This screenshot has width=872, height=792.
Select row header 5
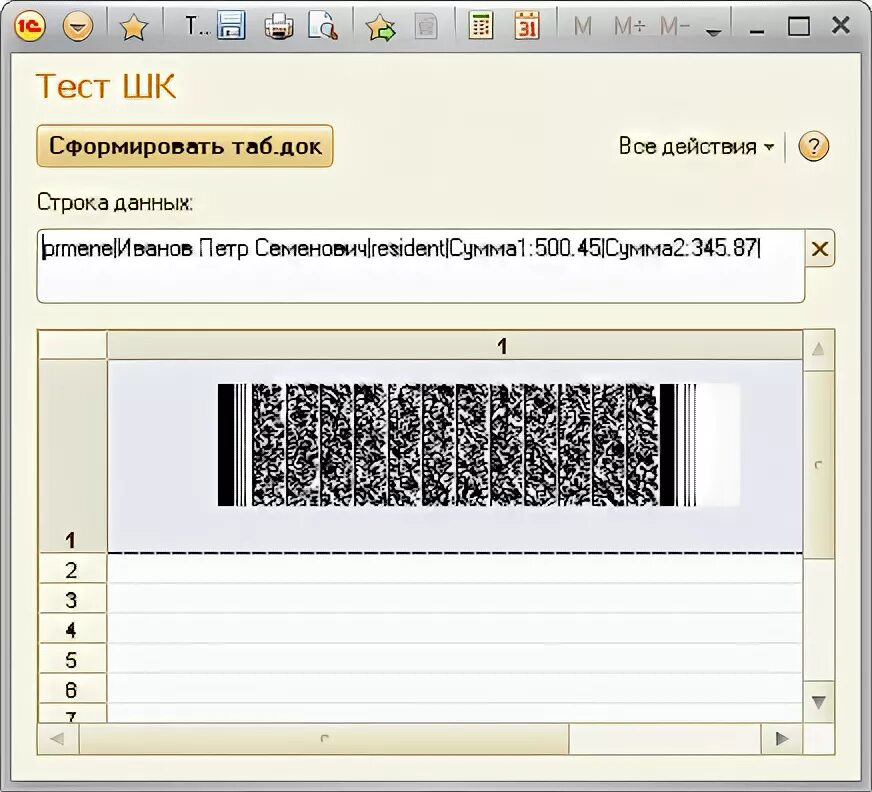pos(72,659)
